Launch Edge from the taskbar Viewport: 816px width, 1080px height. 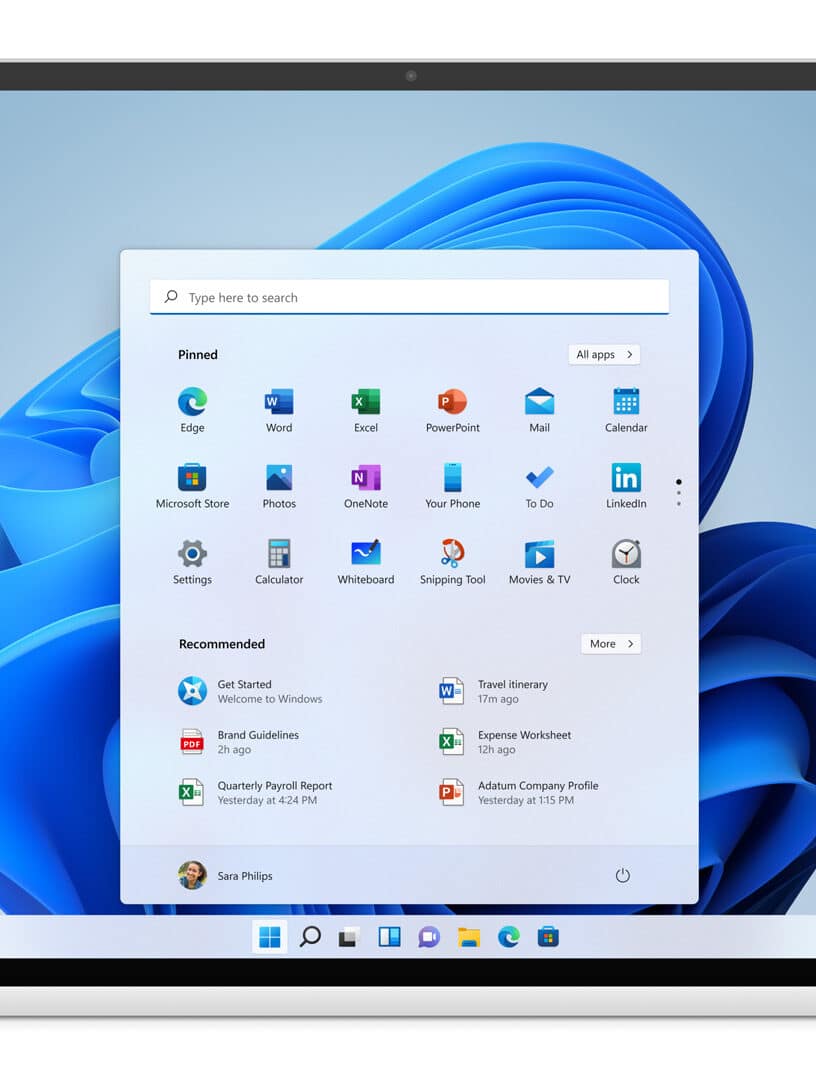[x=508, y=937]
